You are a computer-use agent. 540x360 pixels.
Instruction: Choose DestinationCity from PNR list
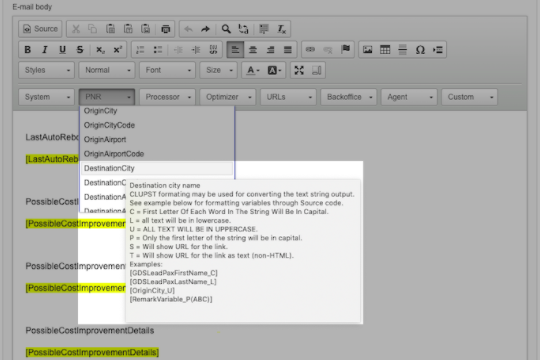tap(157, 168)
